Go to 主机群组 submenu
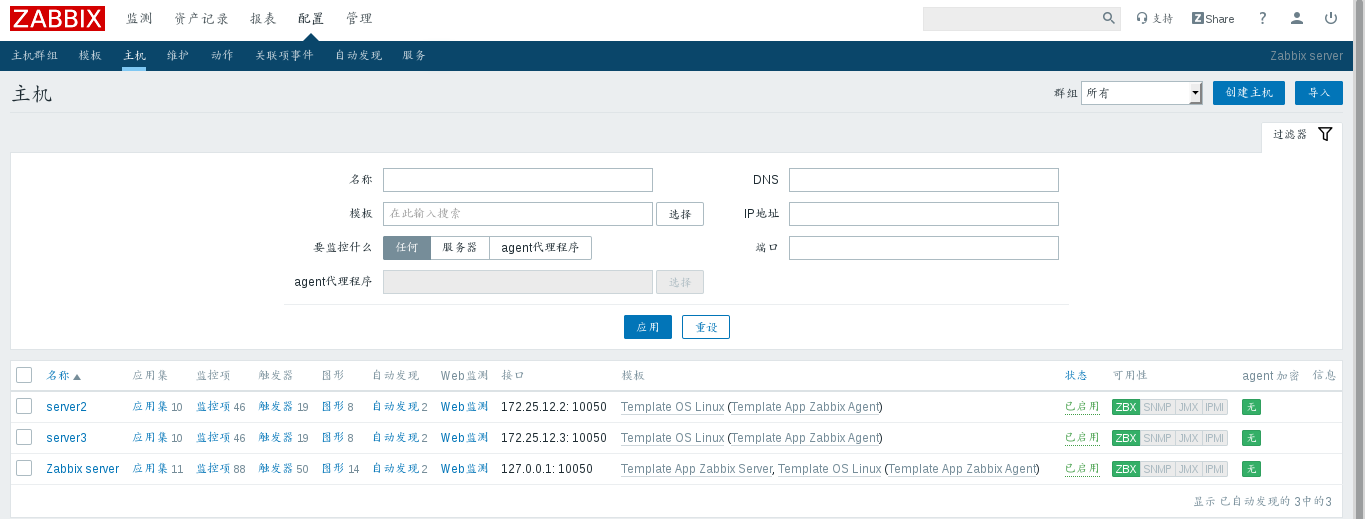 pyautogui.click(x=35, y=56)
